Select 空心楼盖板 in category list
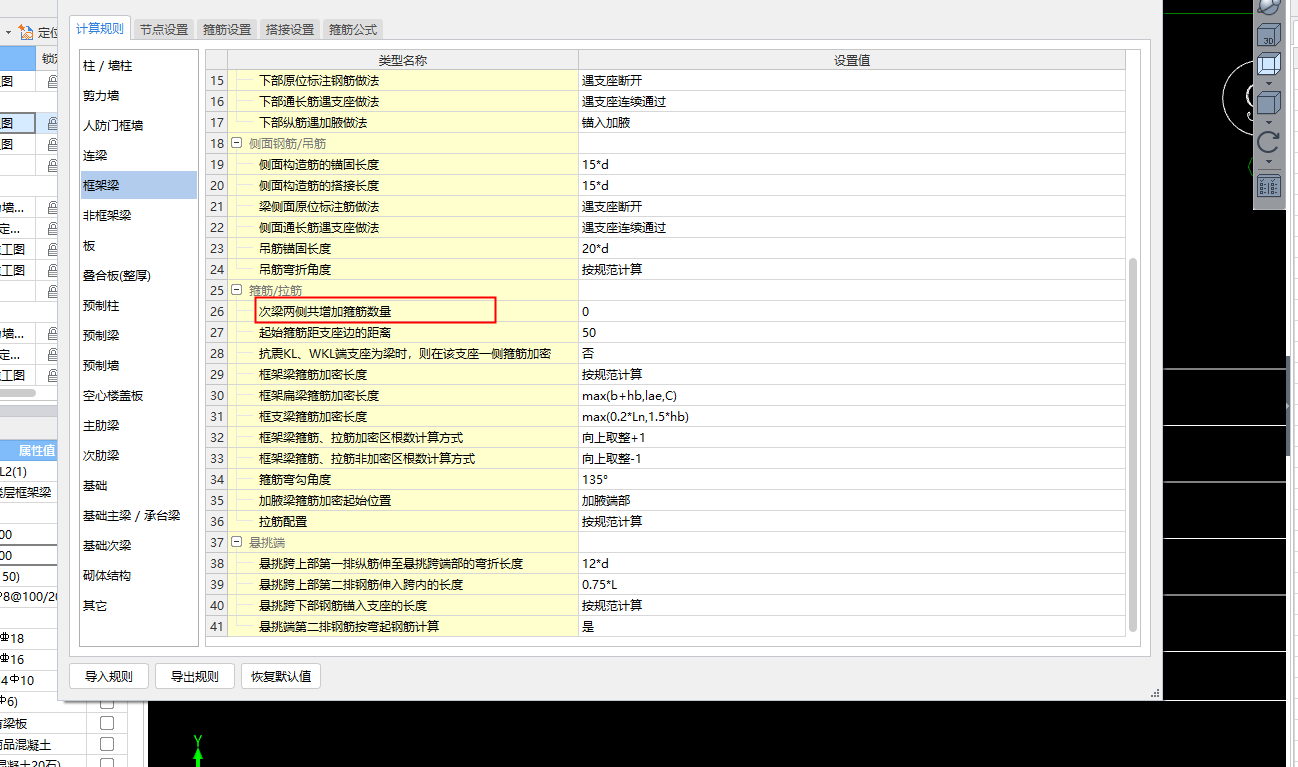 coord(138,395)
